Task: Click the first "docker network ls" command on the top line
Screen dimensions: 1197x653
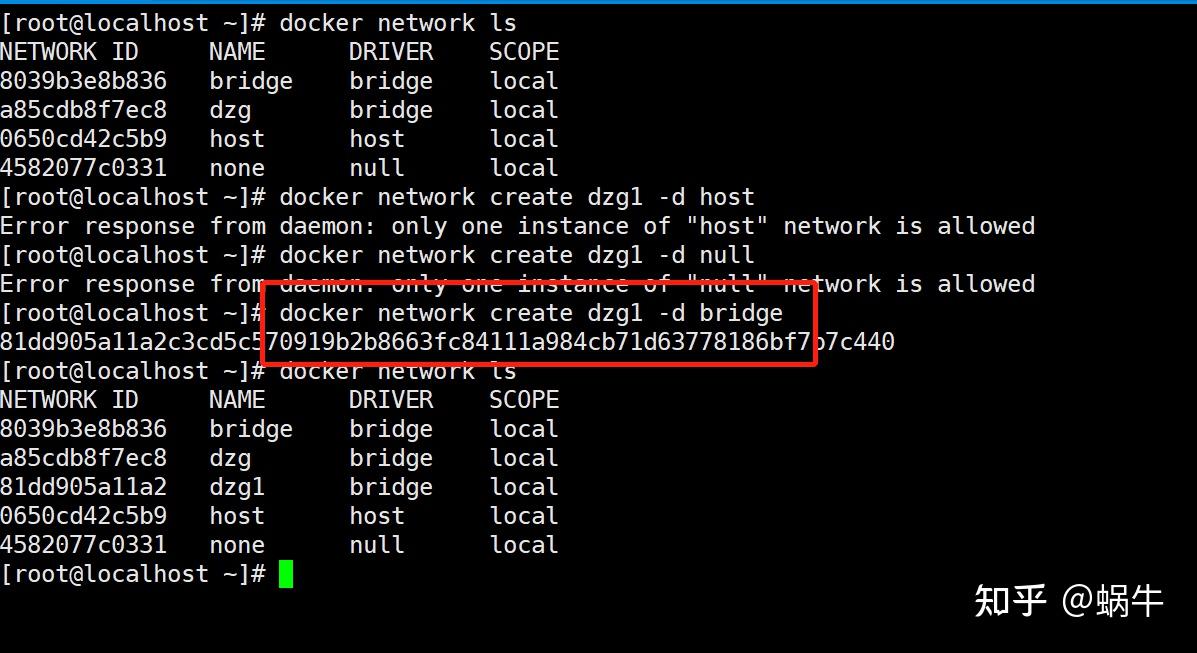Action: (398, 23)
